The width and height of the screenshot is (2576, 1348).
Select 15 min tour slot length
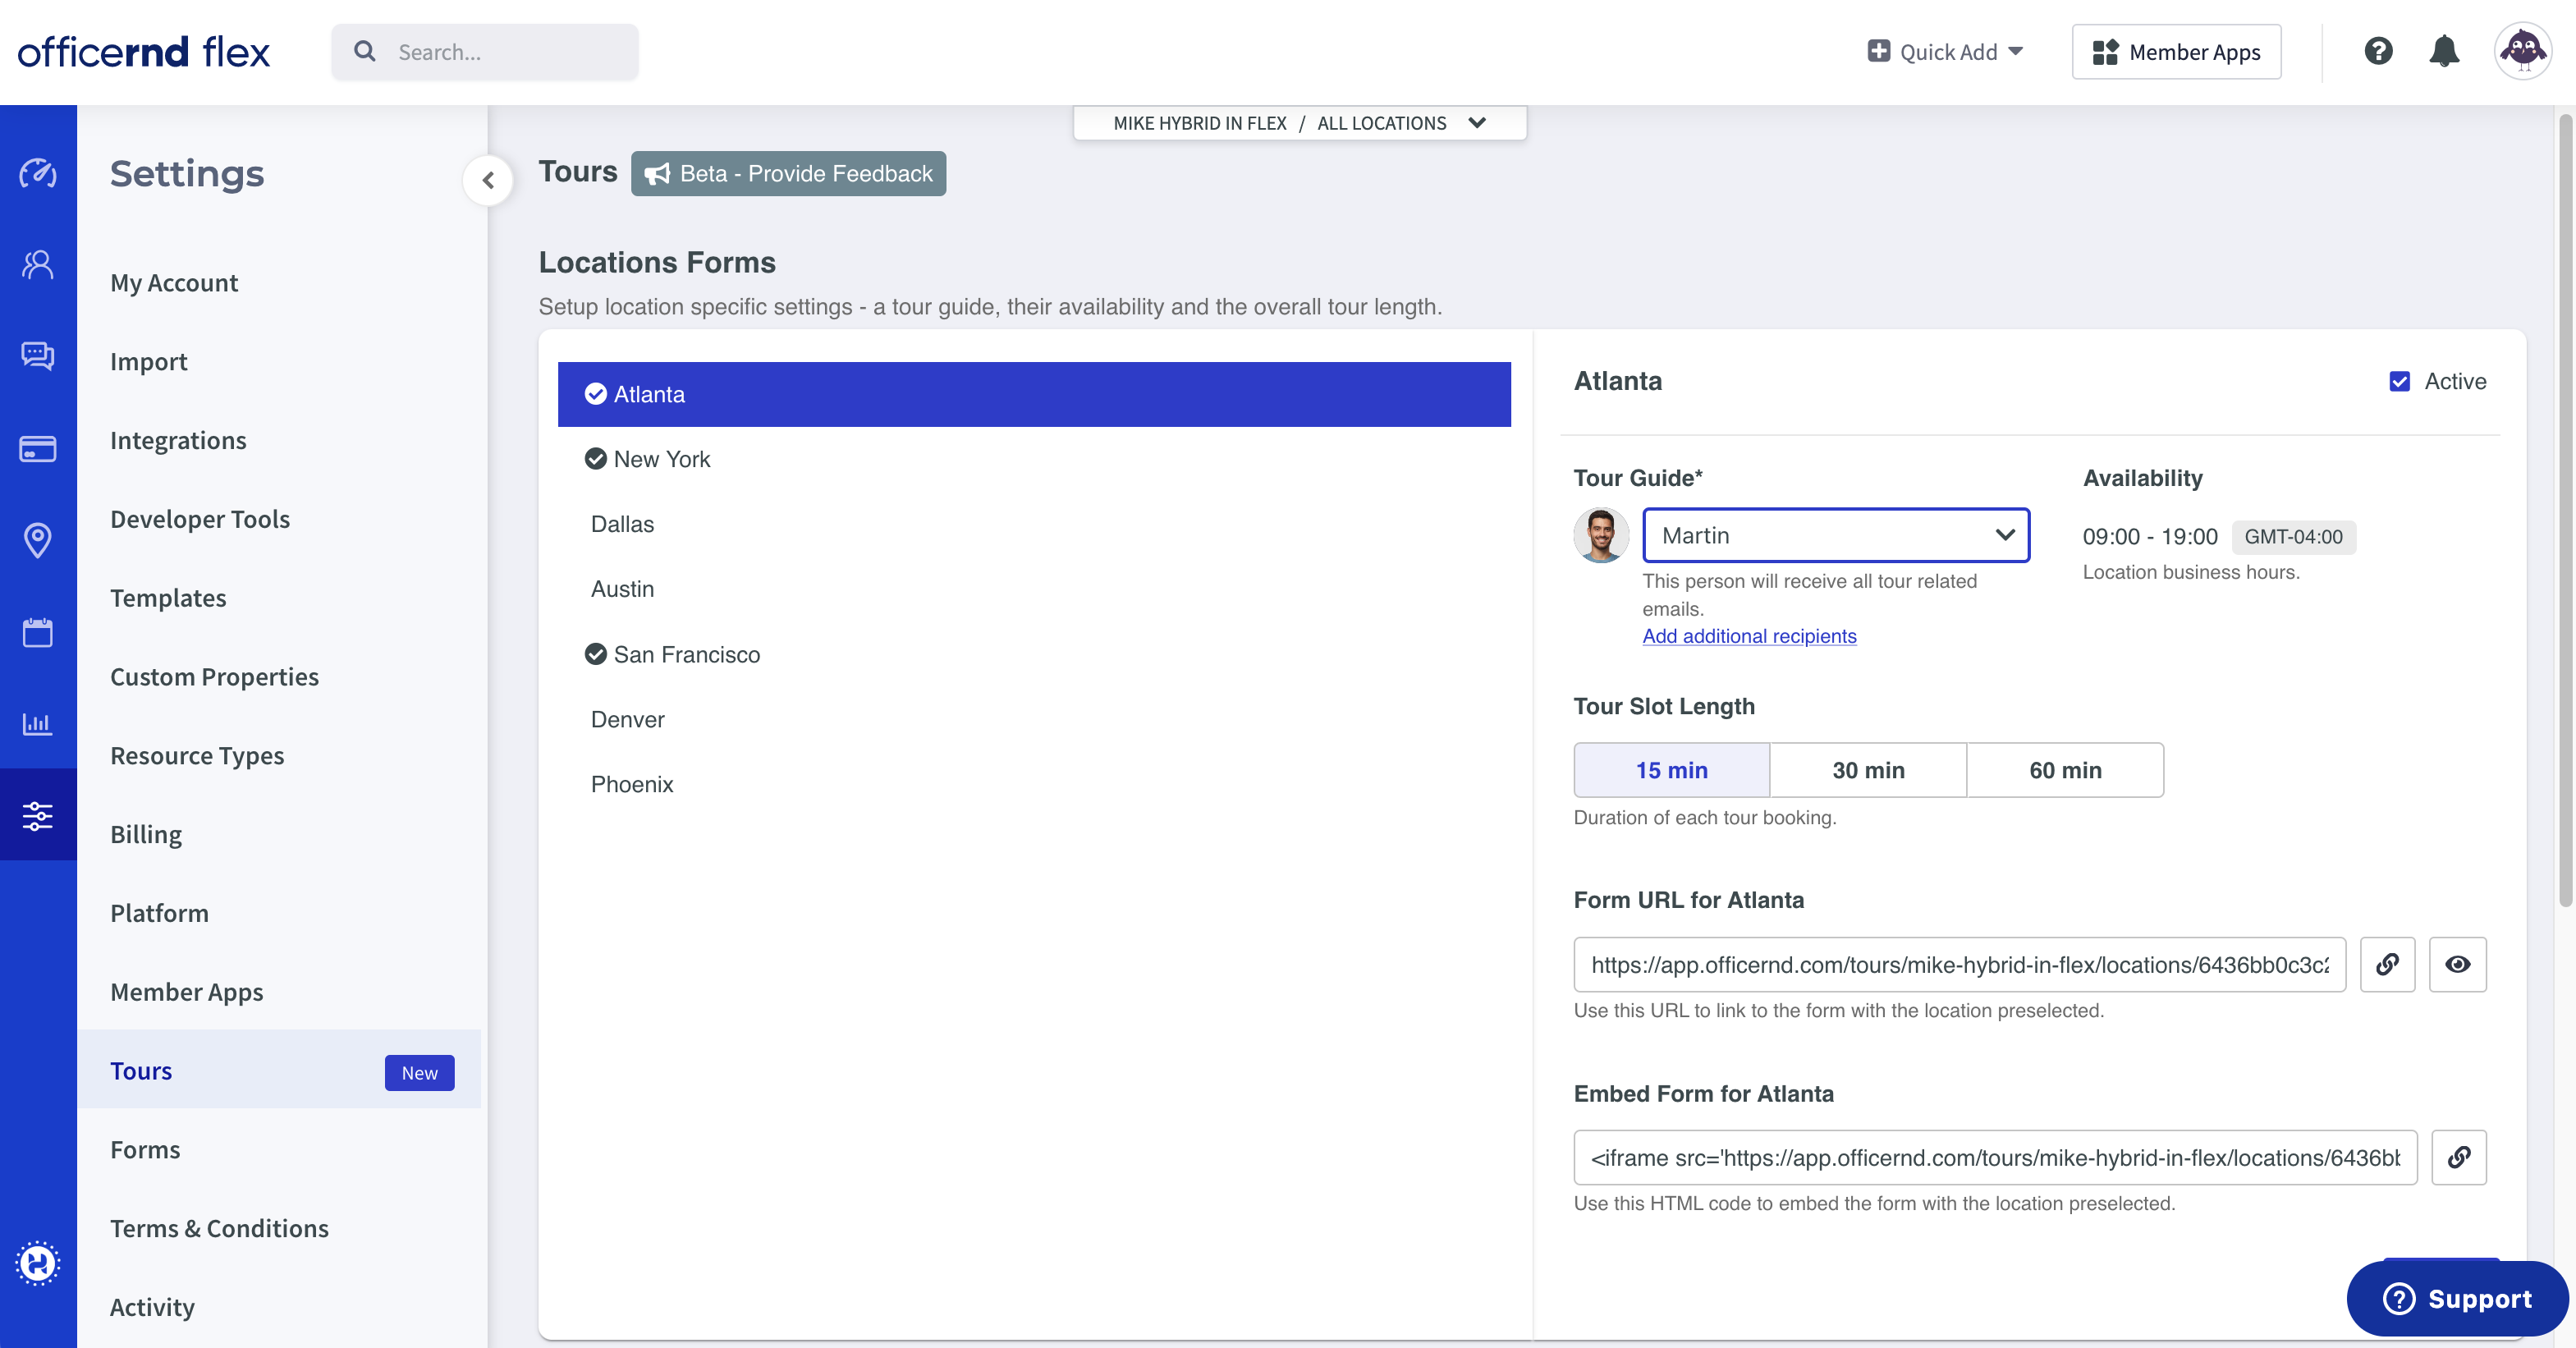1671,770
